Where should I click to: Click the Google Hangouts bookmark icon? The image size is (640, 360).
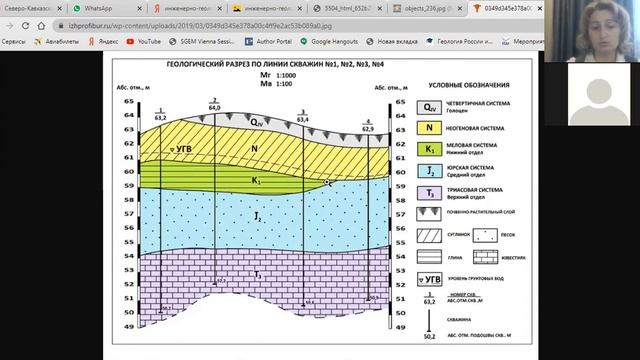coord(304,42)
